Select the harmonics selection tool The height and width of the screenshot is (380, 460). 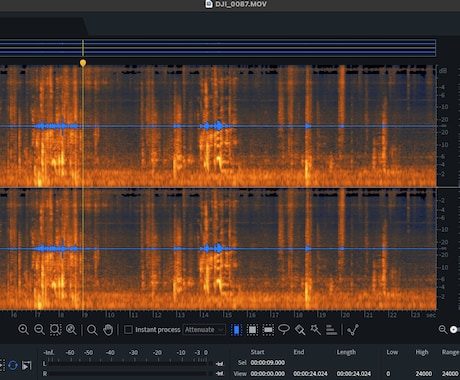pyautogui.click(x=331, y=330)
